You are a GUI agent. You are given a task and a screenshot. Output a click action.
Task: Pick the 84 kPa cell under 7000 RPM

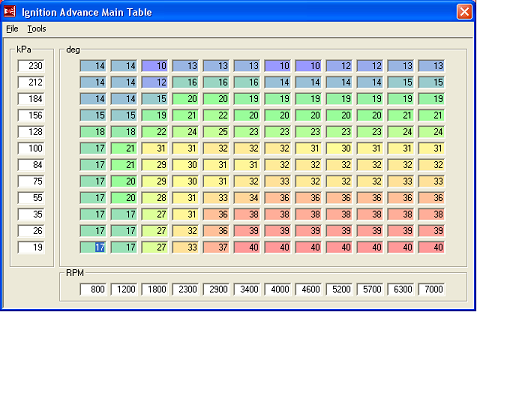tap(432, 165)
